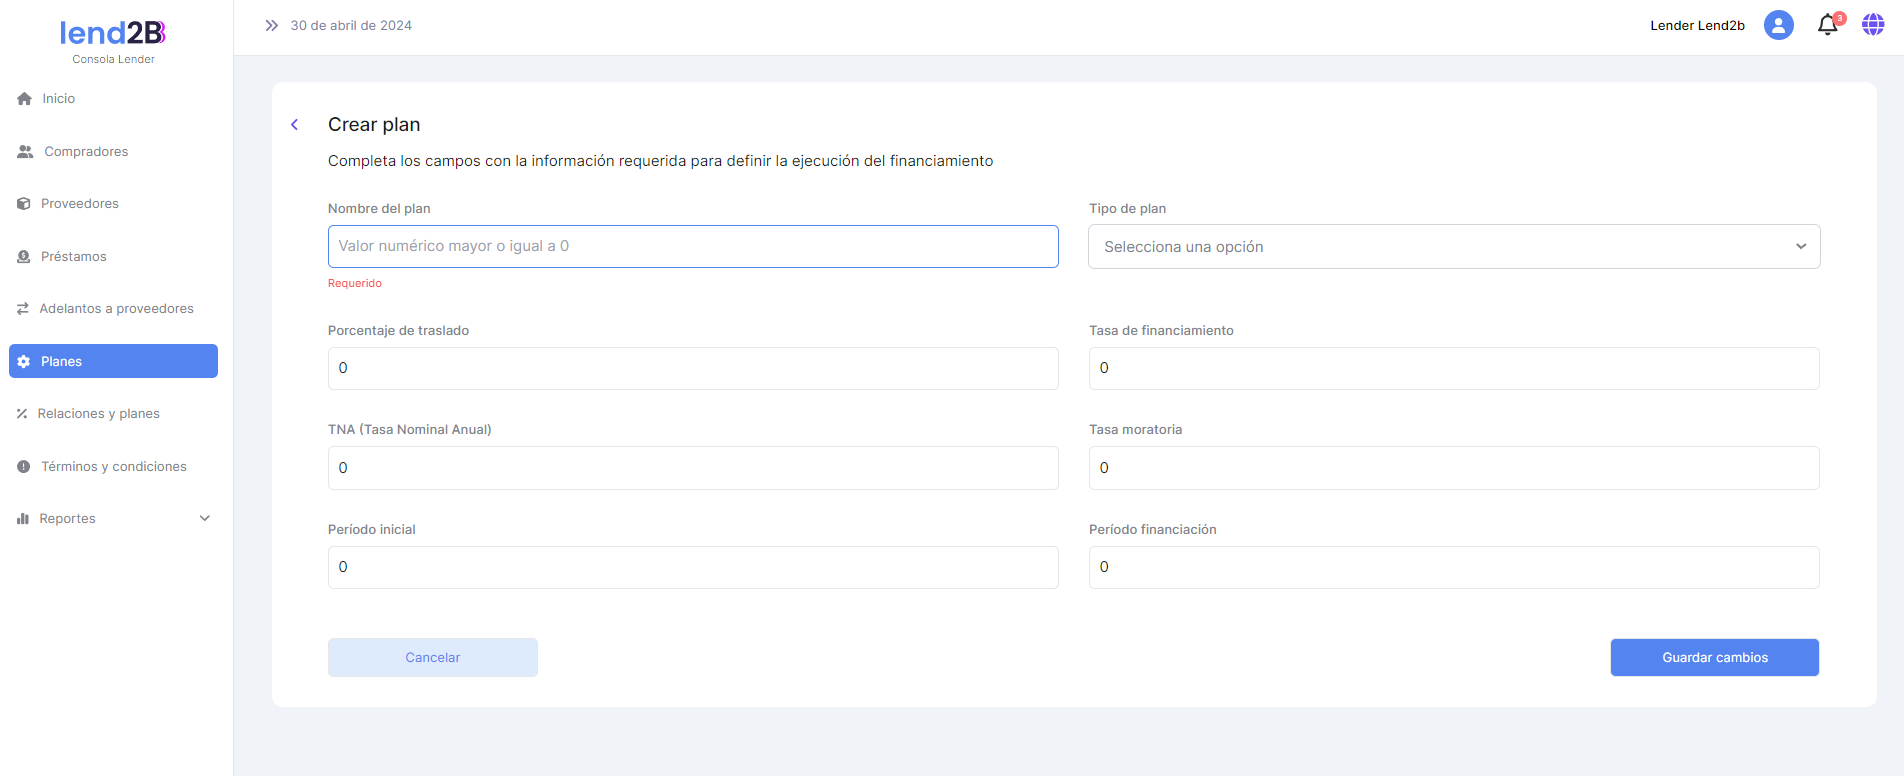Expand the Reportes menu chevron
Viewport: 1904px width, 776px height.
[x=205, y=519]
